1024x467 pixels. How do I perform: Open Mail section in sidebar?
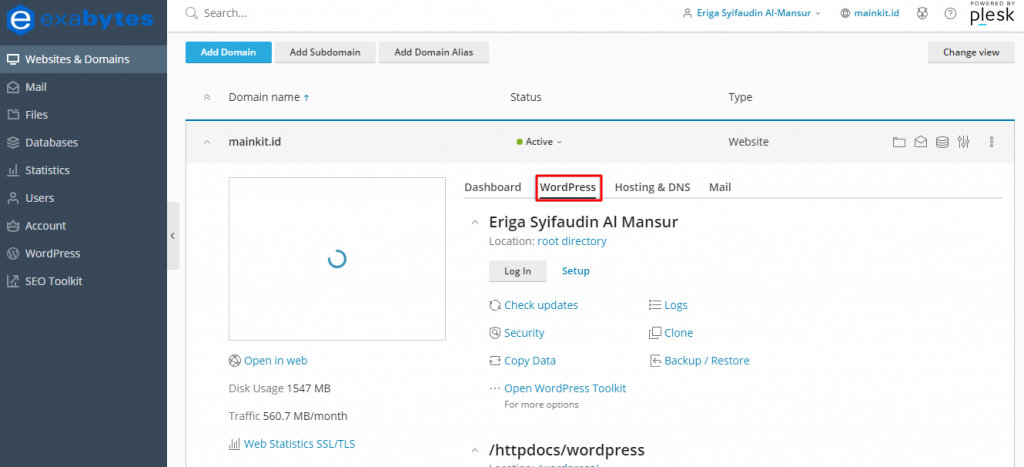83,87
